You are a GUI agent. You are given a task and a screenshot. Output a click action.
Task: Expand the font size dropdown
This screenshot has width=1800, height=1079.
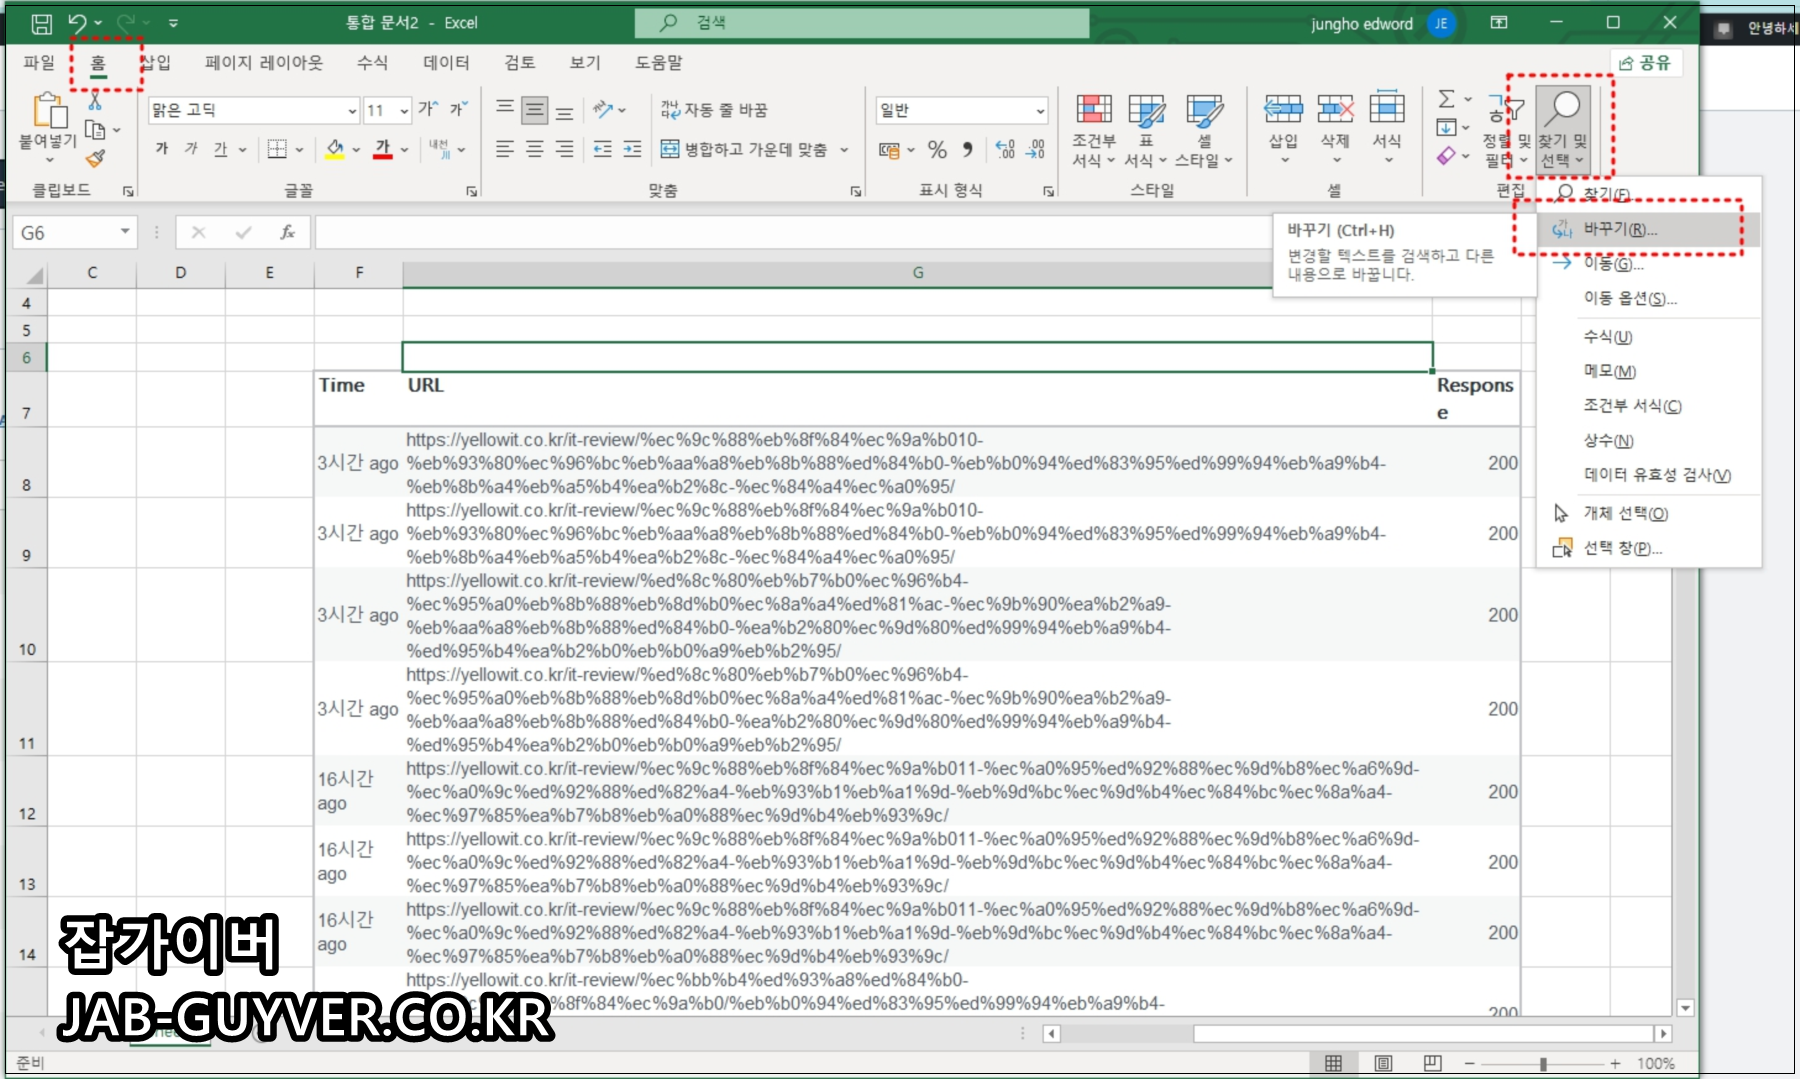404,111
